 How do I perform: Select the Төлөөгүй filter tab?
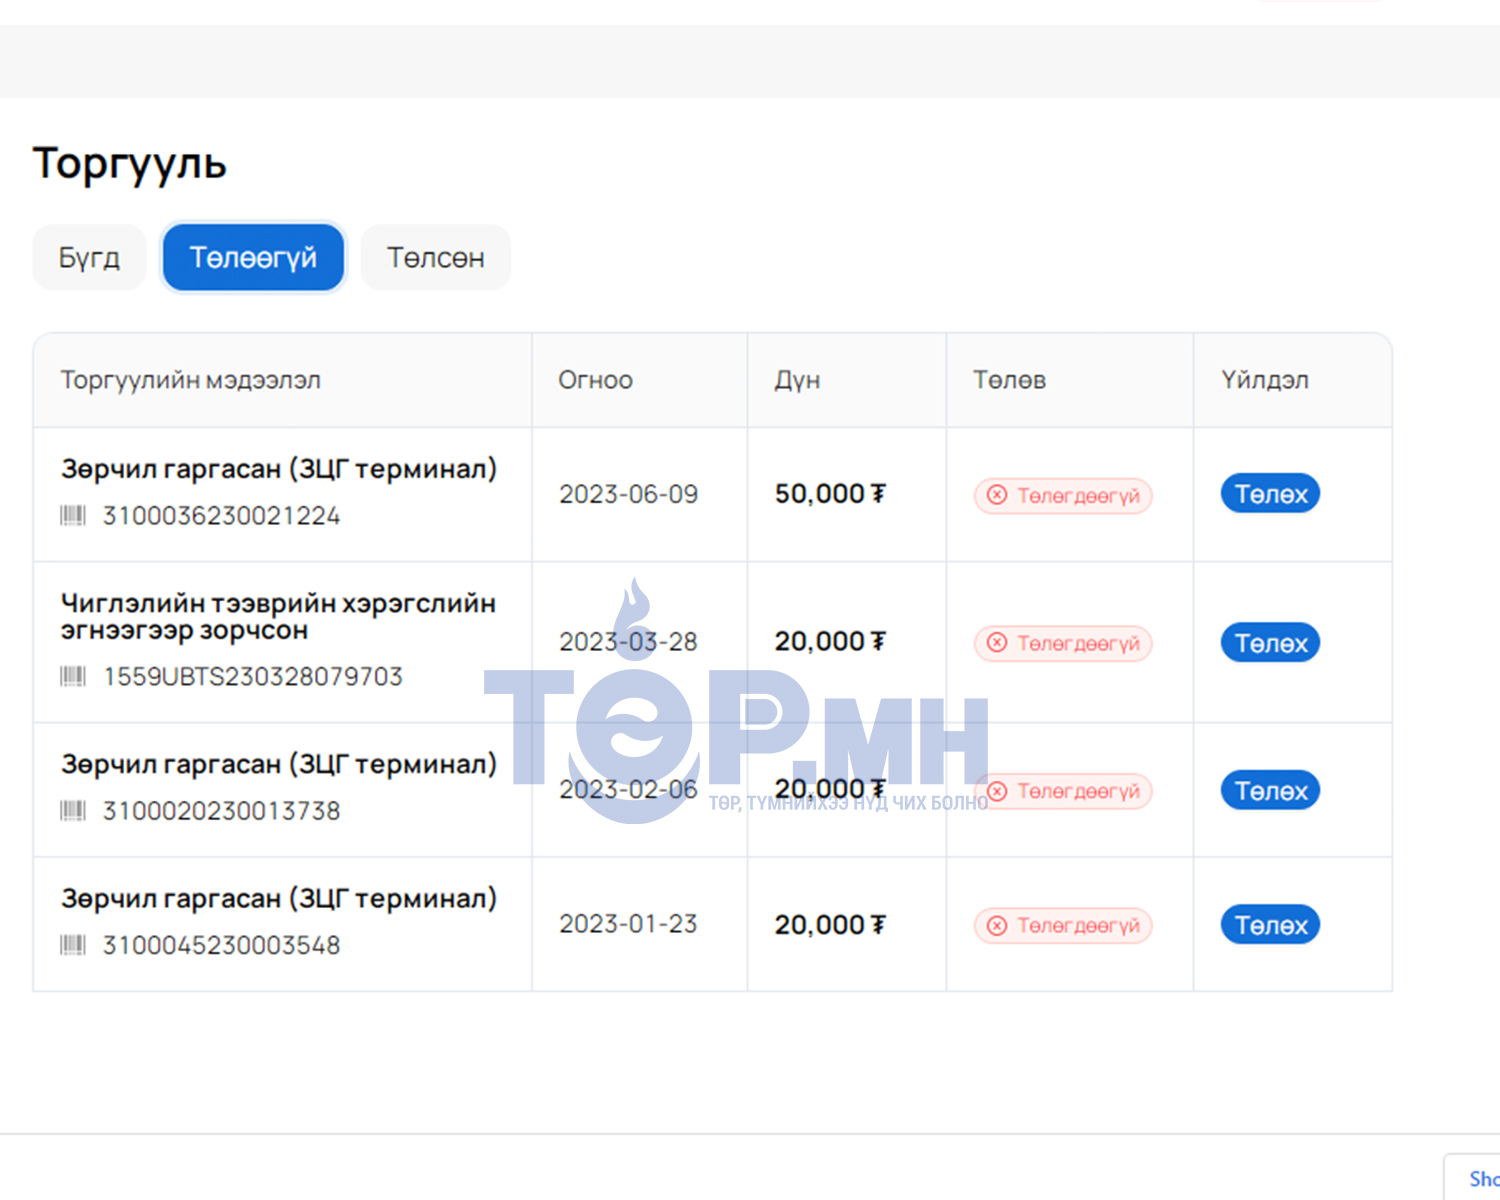(253, 258)
